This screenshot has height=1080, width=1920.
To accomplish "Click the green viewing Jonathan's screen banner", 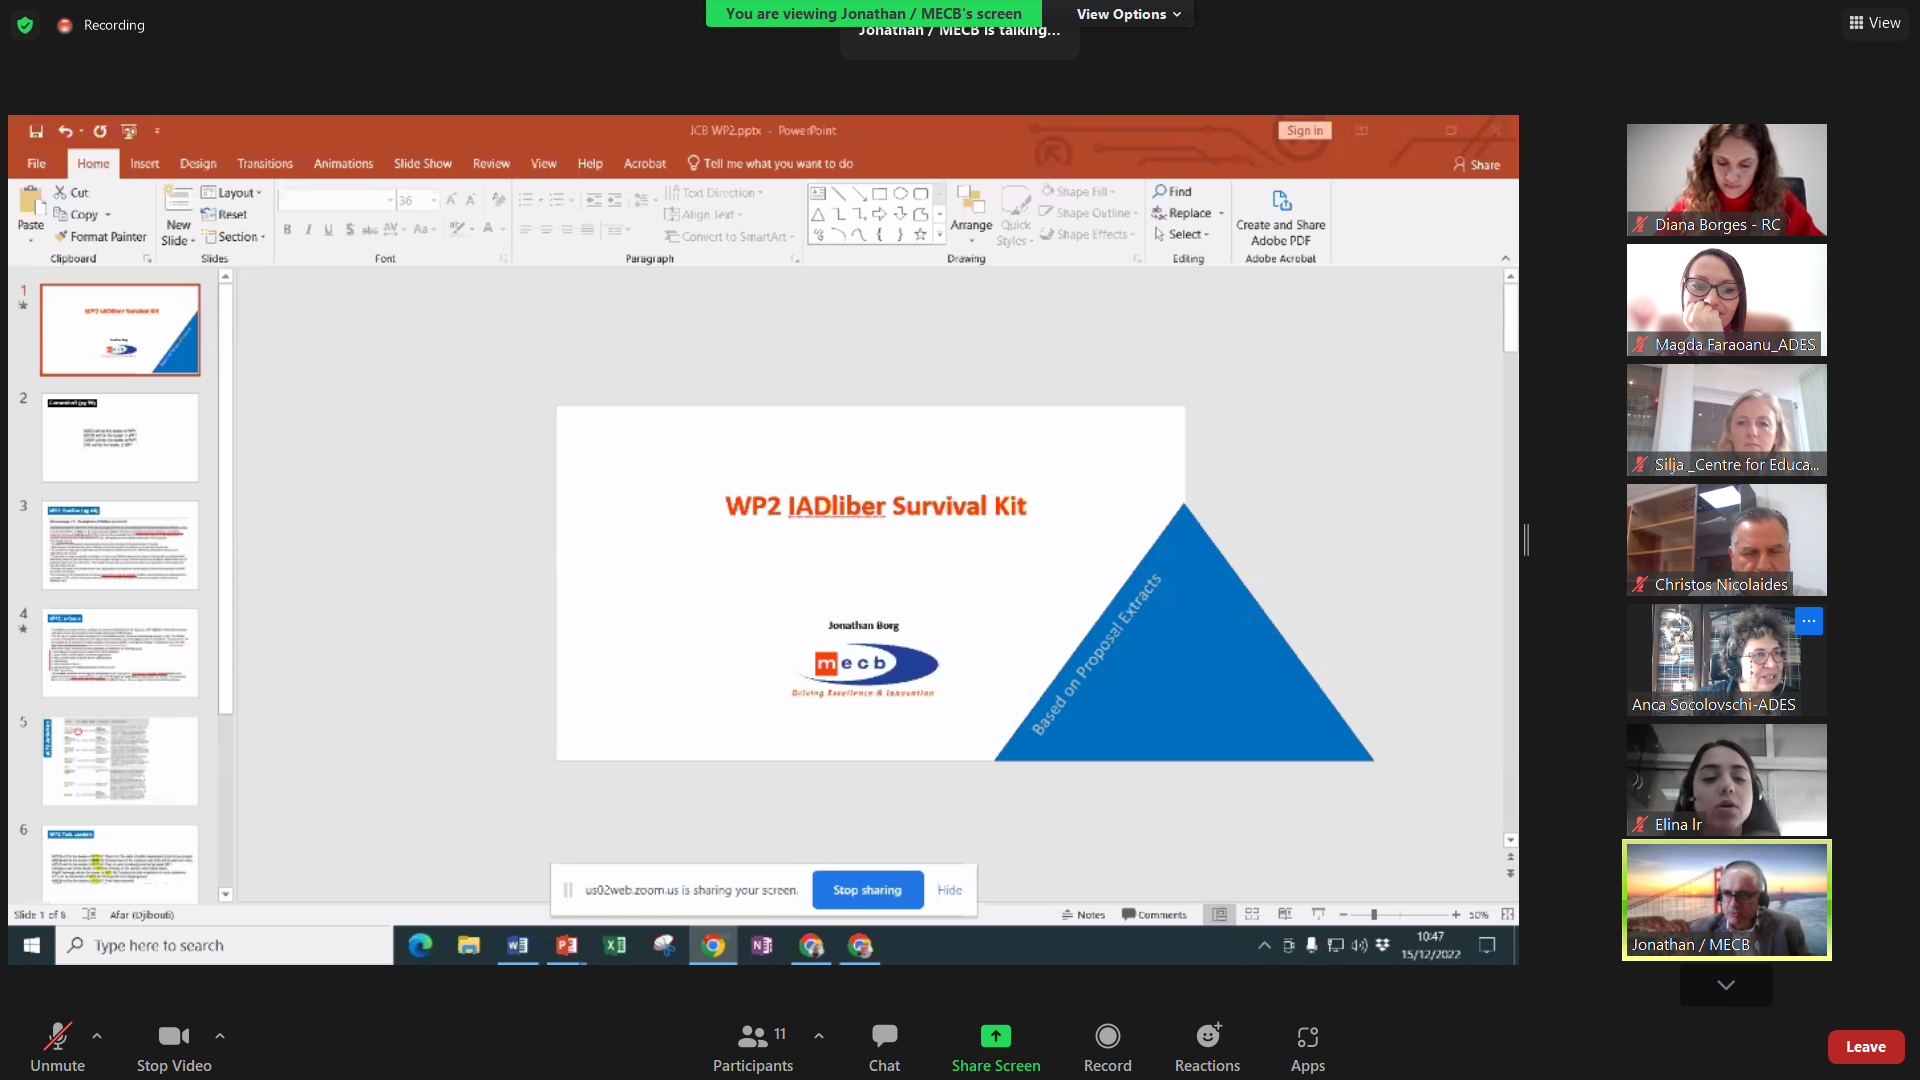I will coord(873,13).
